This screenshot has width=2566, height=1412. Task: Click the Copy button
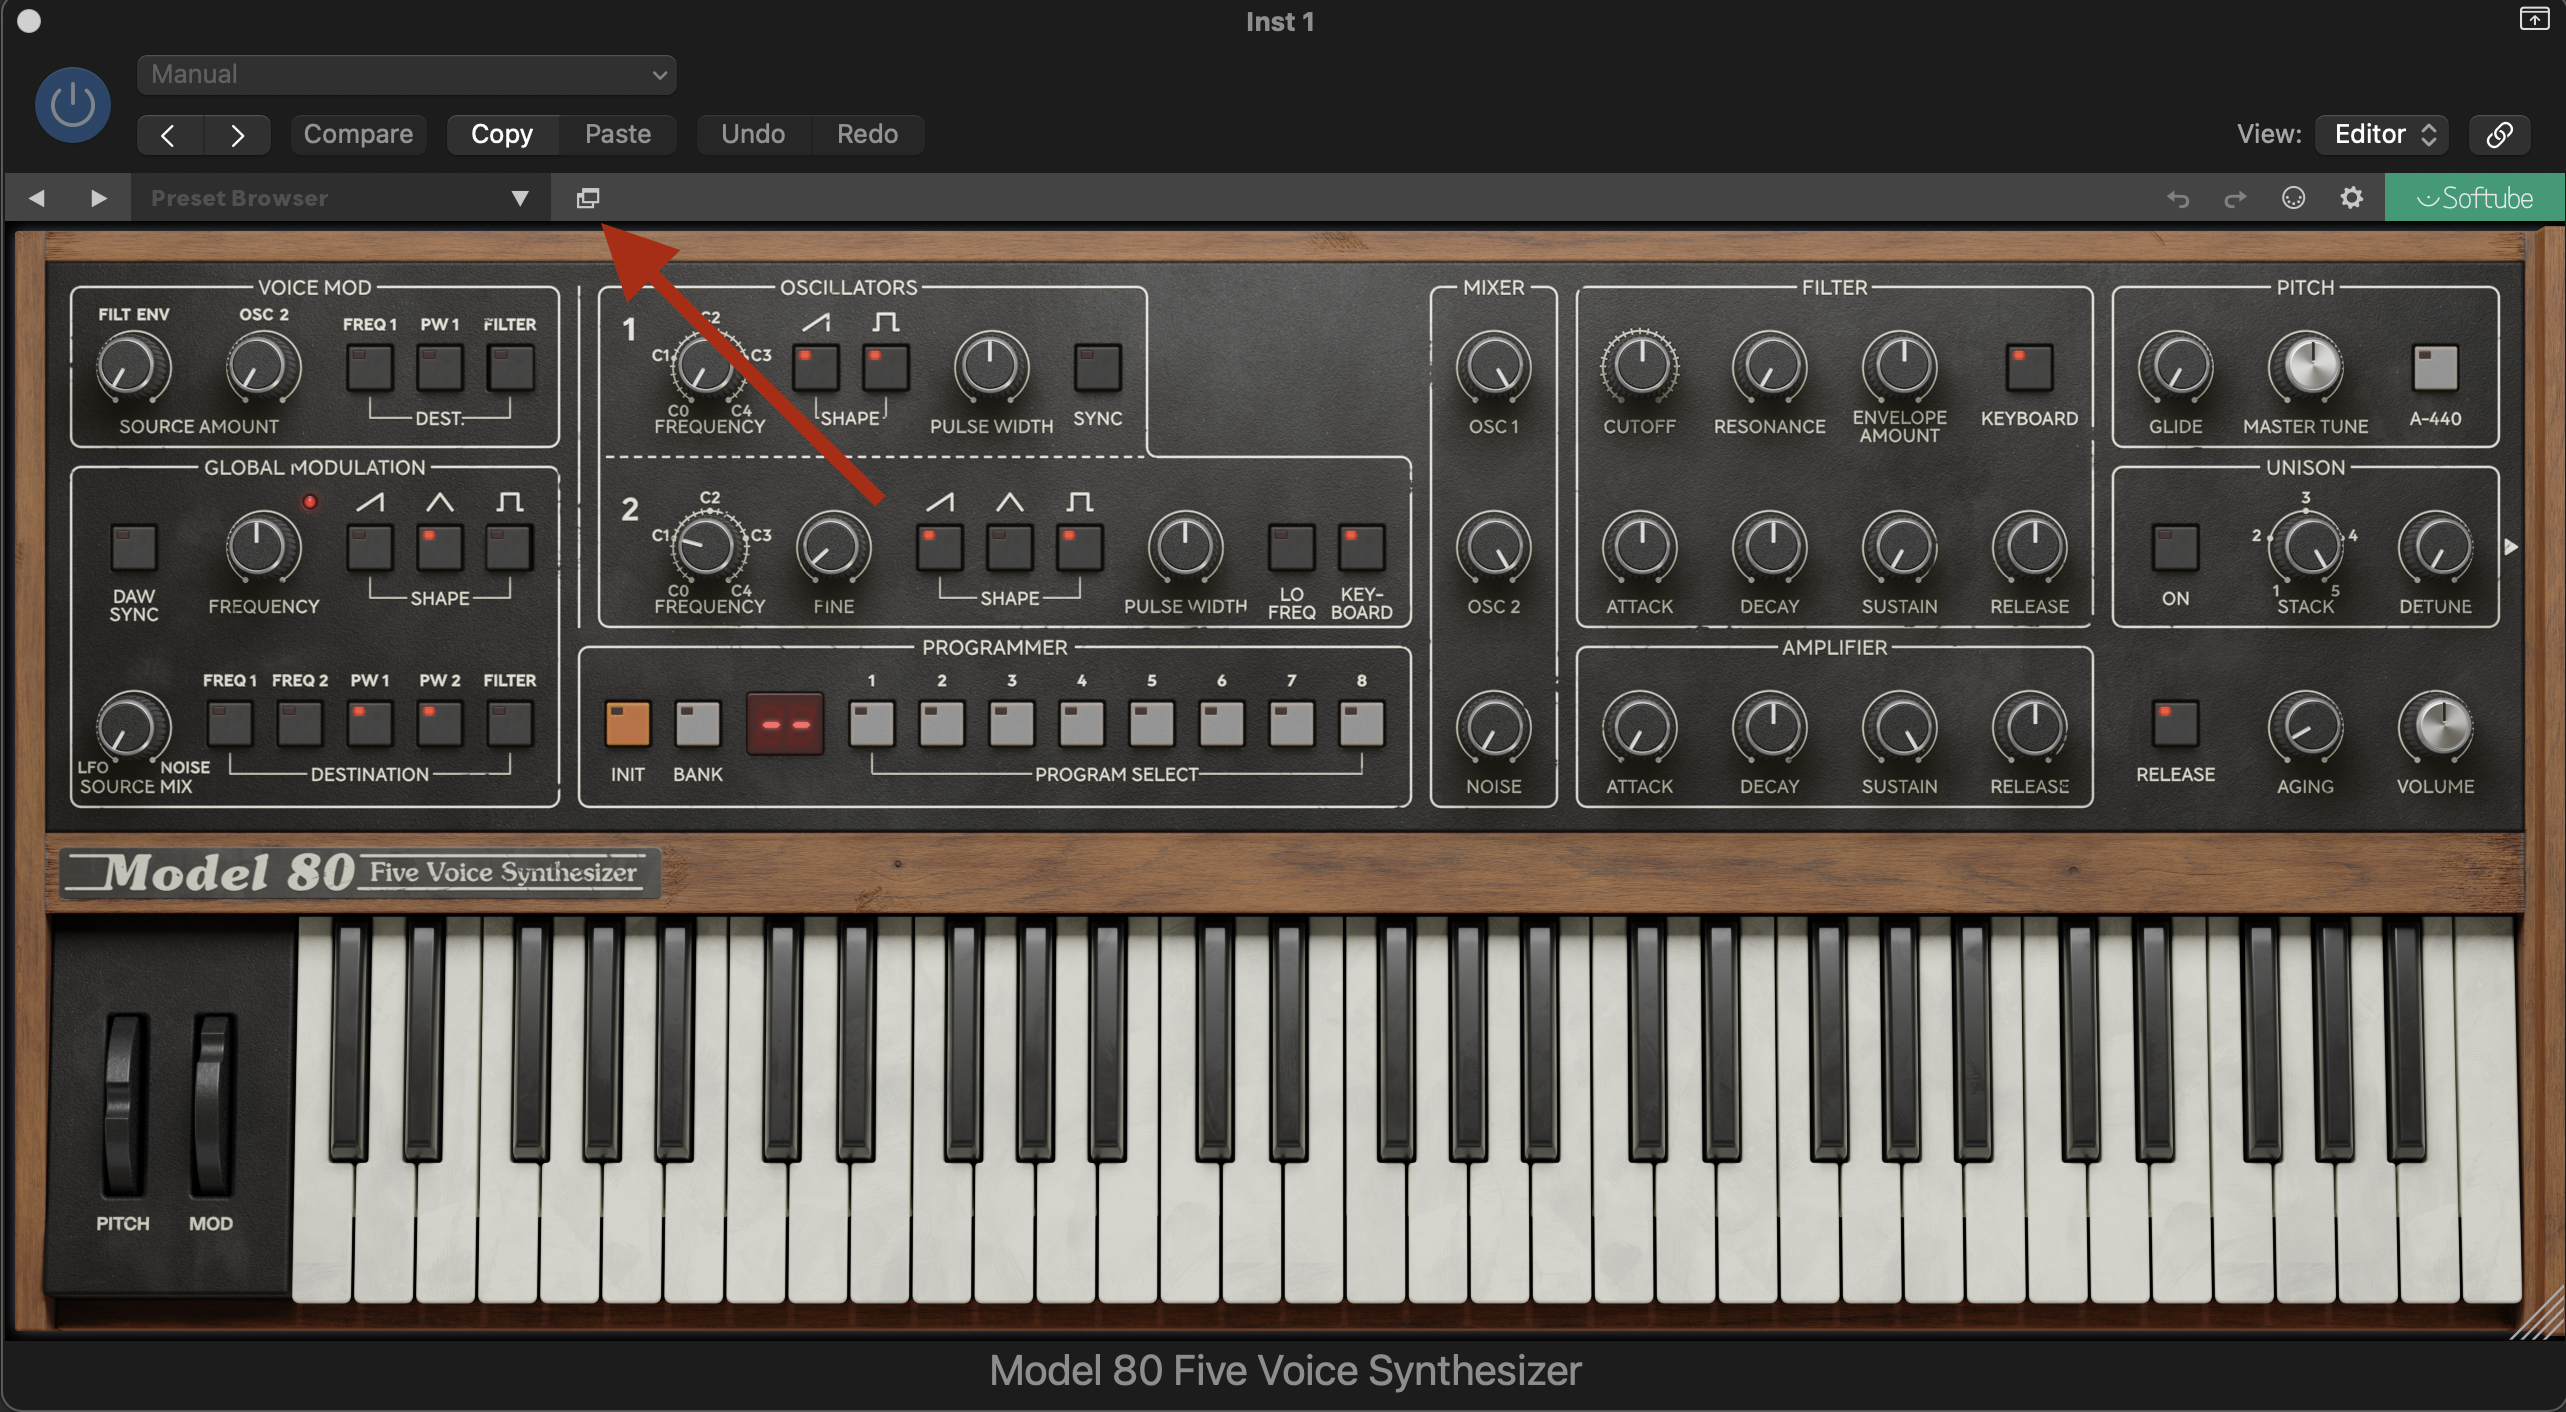[502, 134]
